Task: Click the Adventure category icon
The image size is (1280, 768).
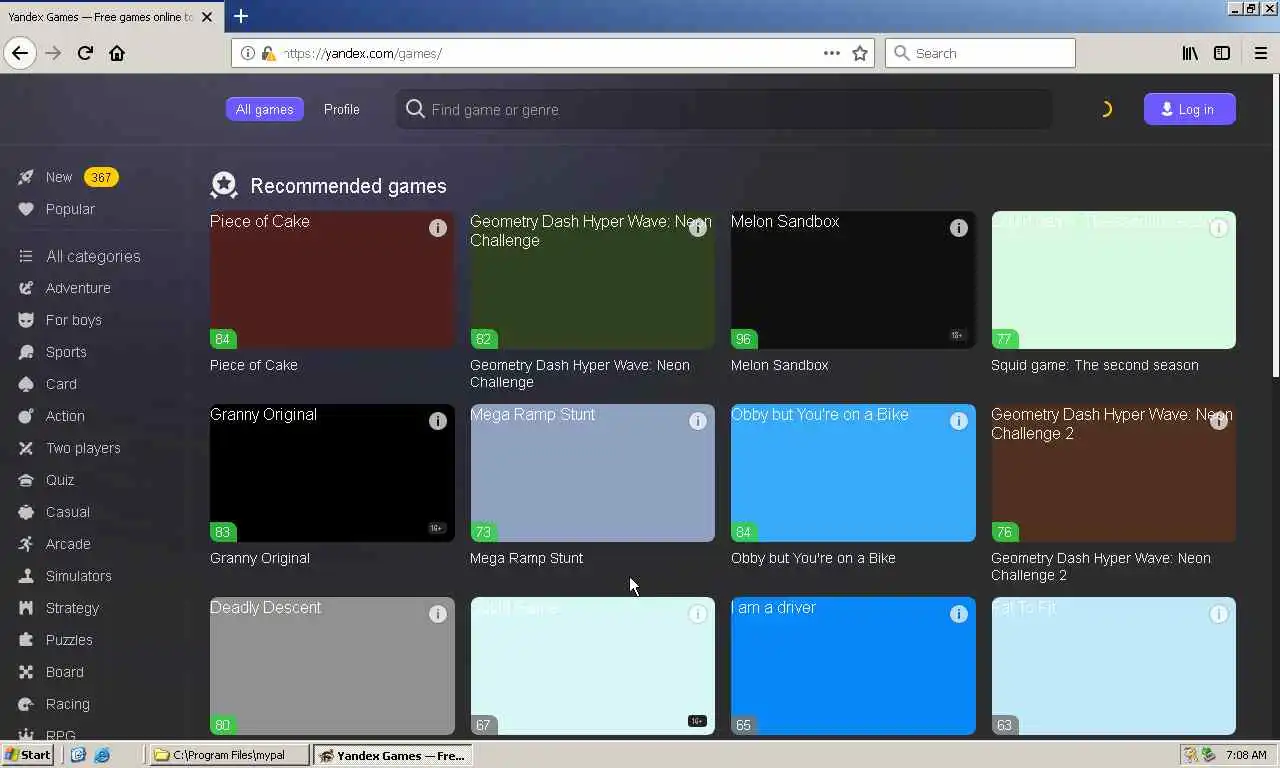Action: coord(26,288)
